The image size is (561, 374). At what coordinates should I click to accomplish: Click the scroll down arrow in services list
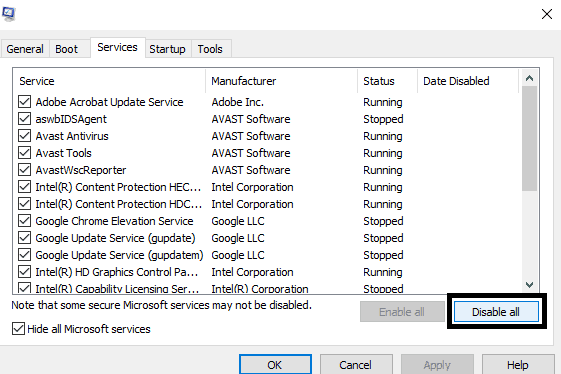coord(530,285)
